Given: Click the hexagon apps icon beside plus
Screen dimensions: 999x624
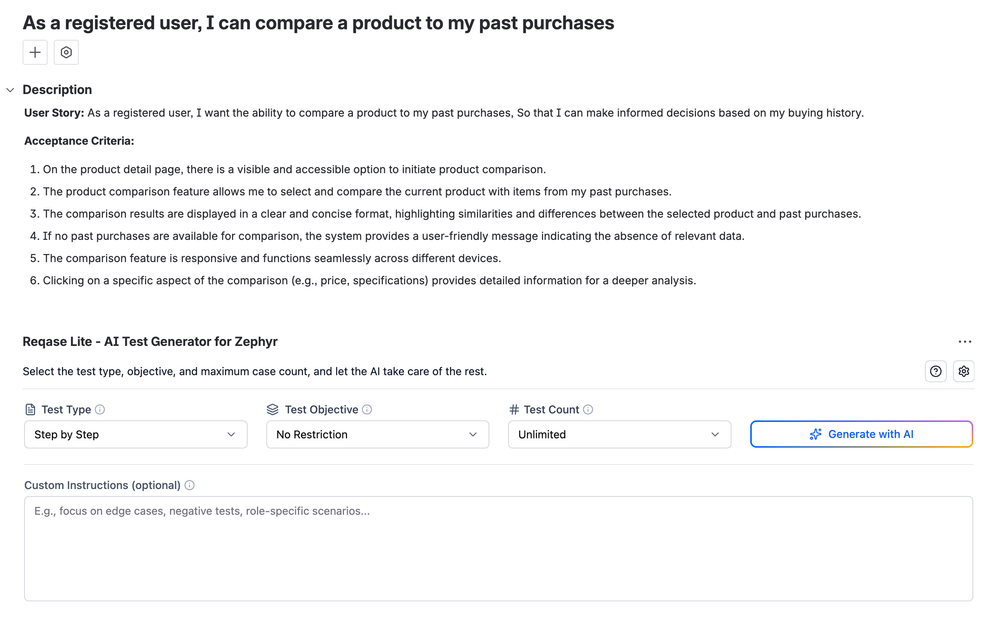Looking at the screenshot, I should (x=66, y=52).
